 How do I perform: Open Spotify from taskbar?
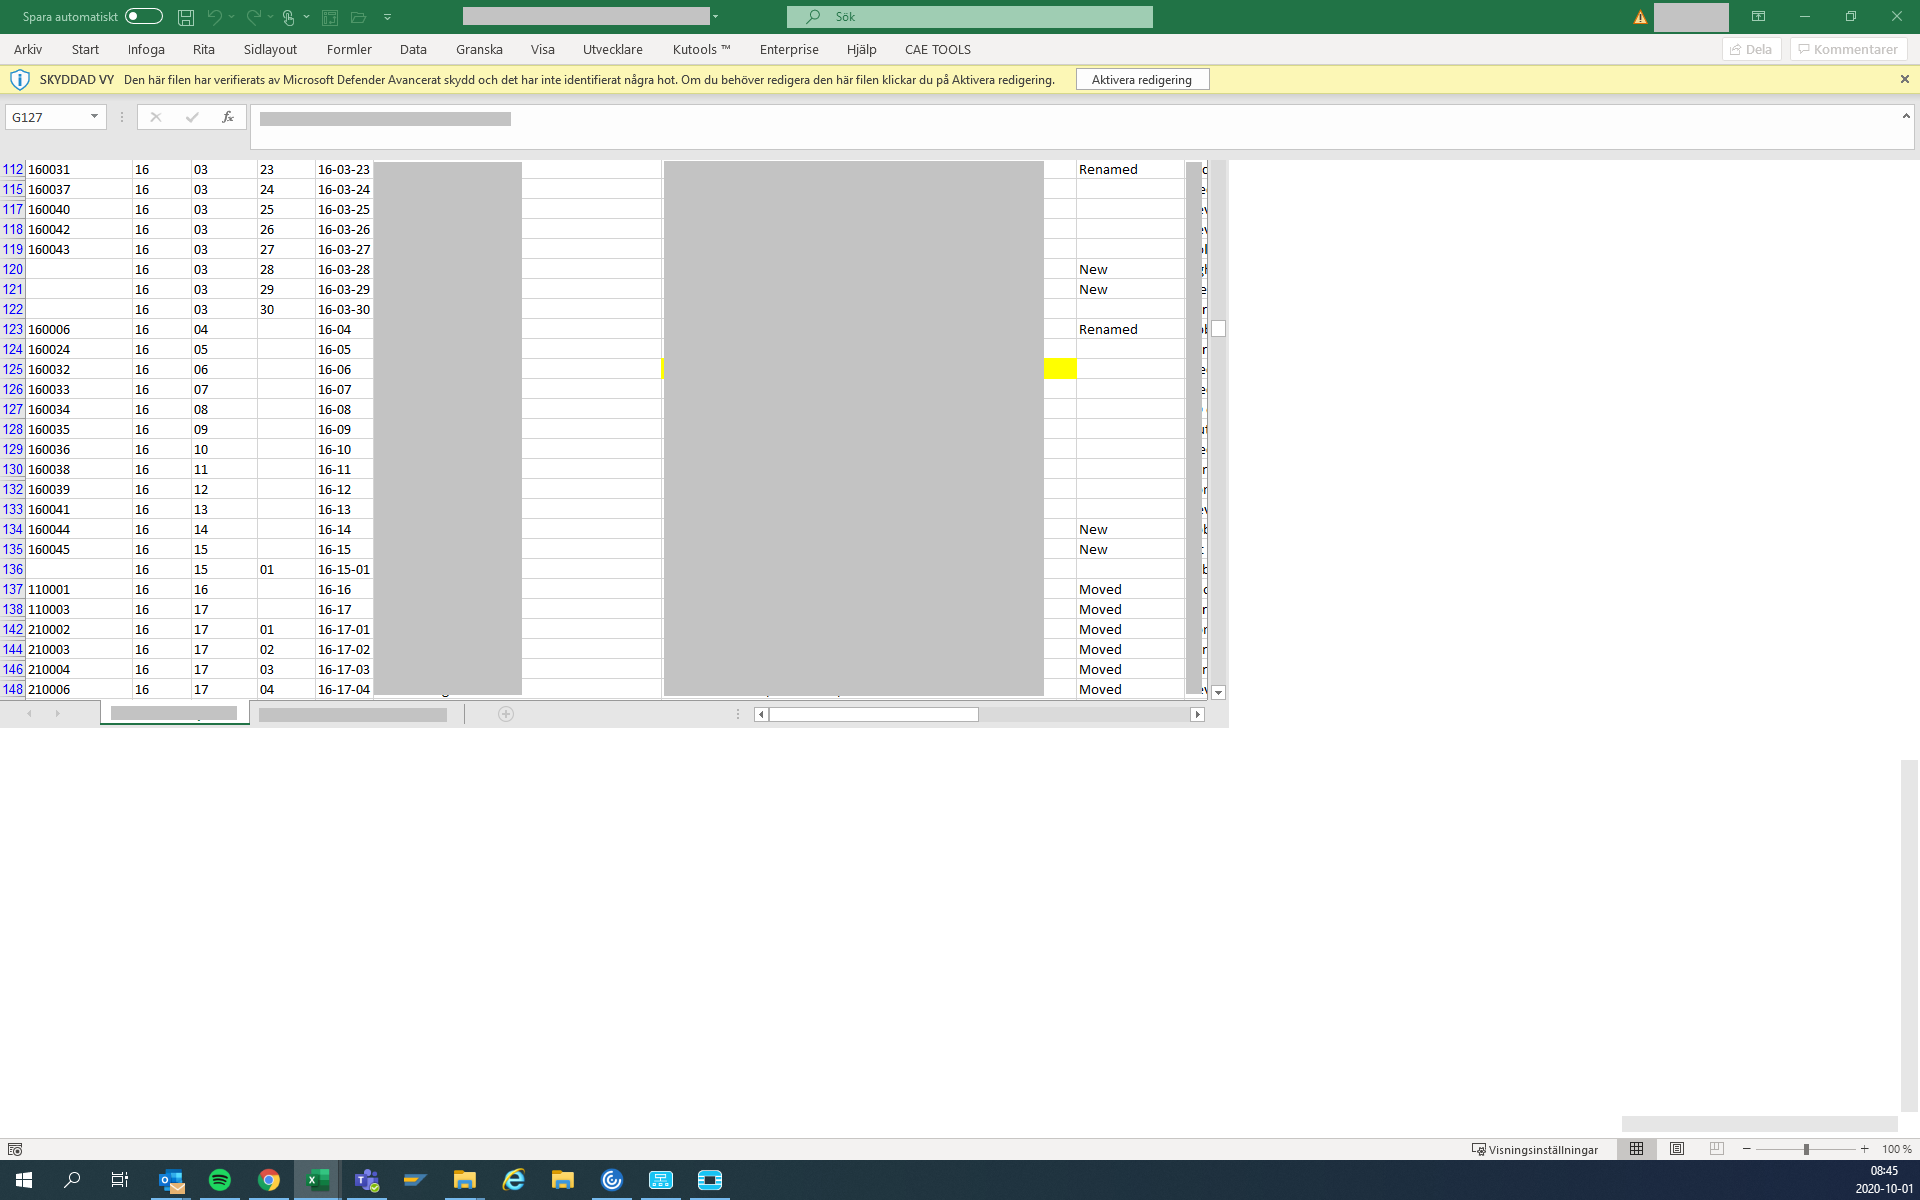pyautogui.click(x=220, y=1180)
